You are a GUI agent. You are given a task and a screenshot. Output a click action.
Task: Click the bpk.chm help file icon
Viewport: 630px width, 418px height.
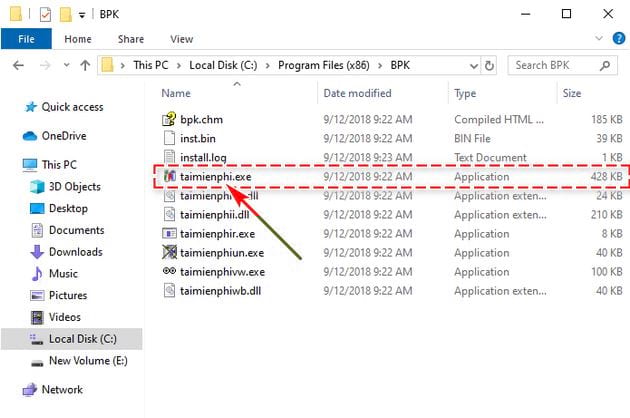(169, 119)
